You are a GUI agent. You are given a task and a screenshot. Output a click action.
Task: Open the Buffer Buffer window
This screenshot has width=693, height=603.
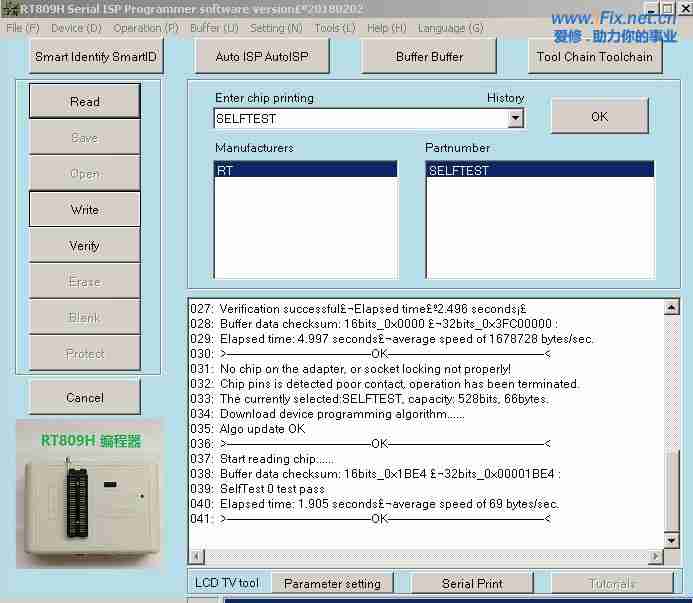click(429, 57)
